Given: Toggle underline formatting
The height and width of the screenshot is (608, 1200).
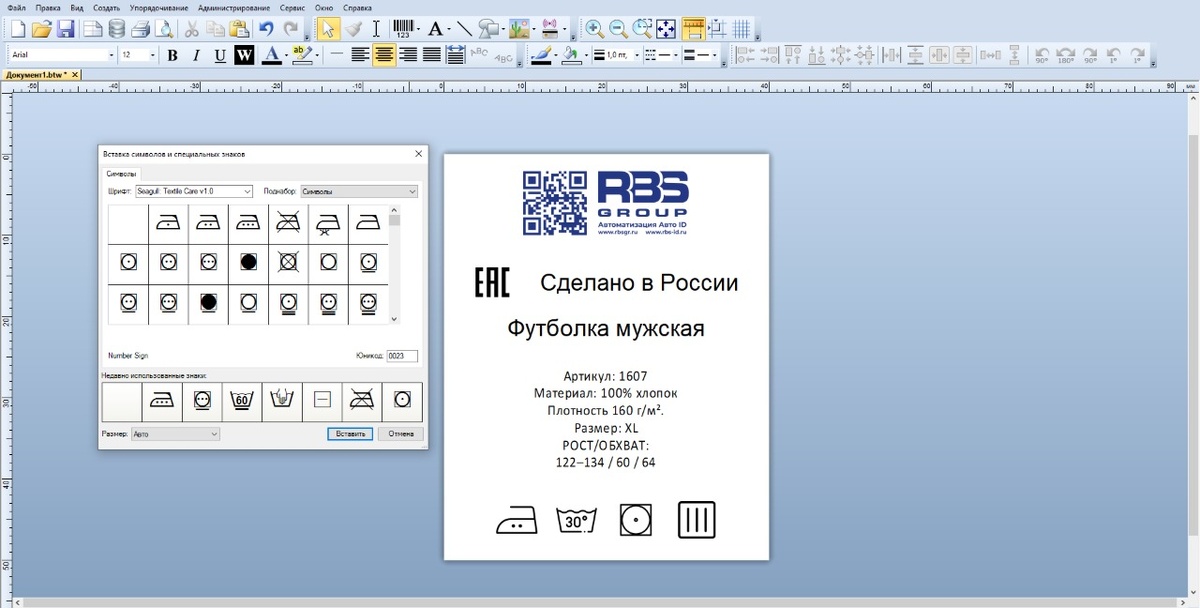Looking at the screenshot, I should pyautogui.click(x=220, y=55).
